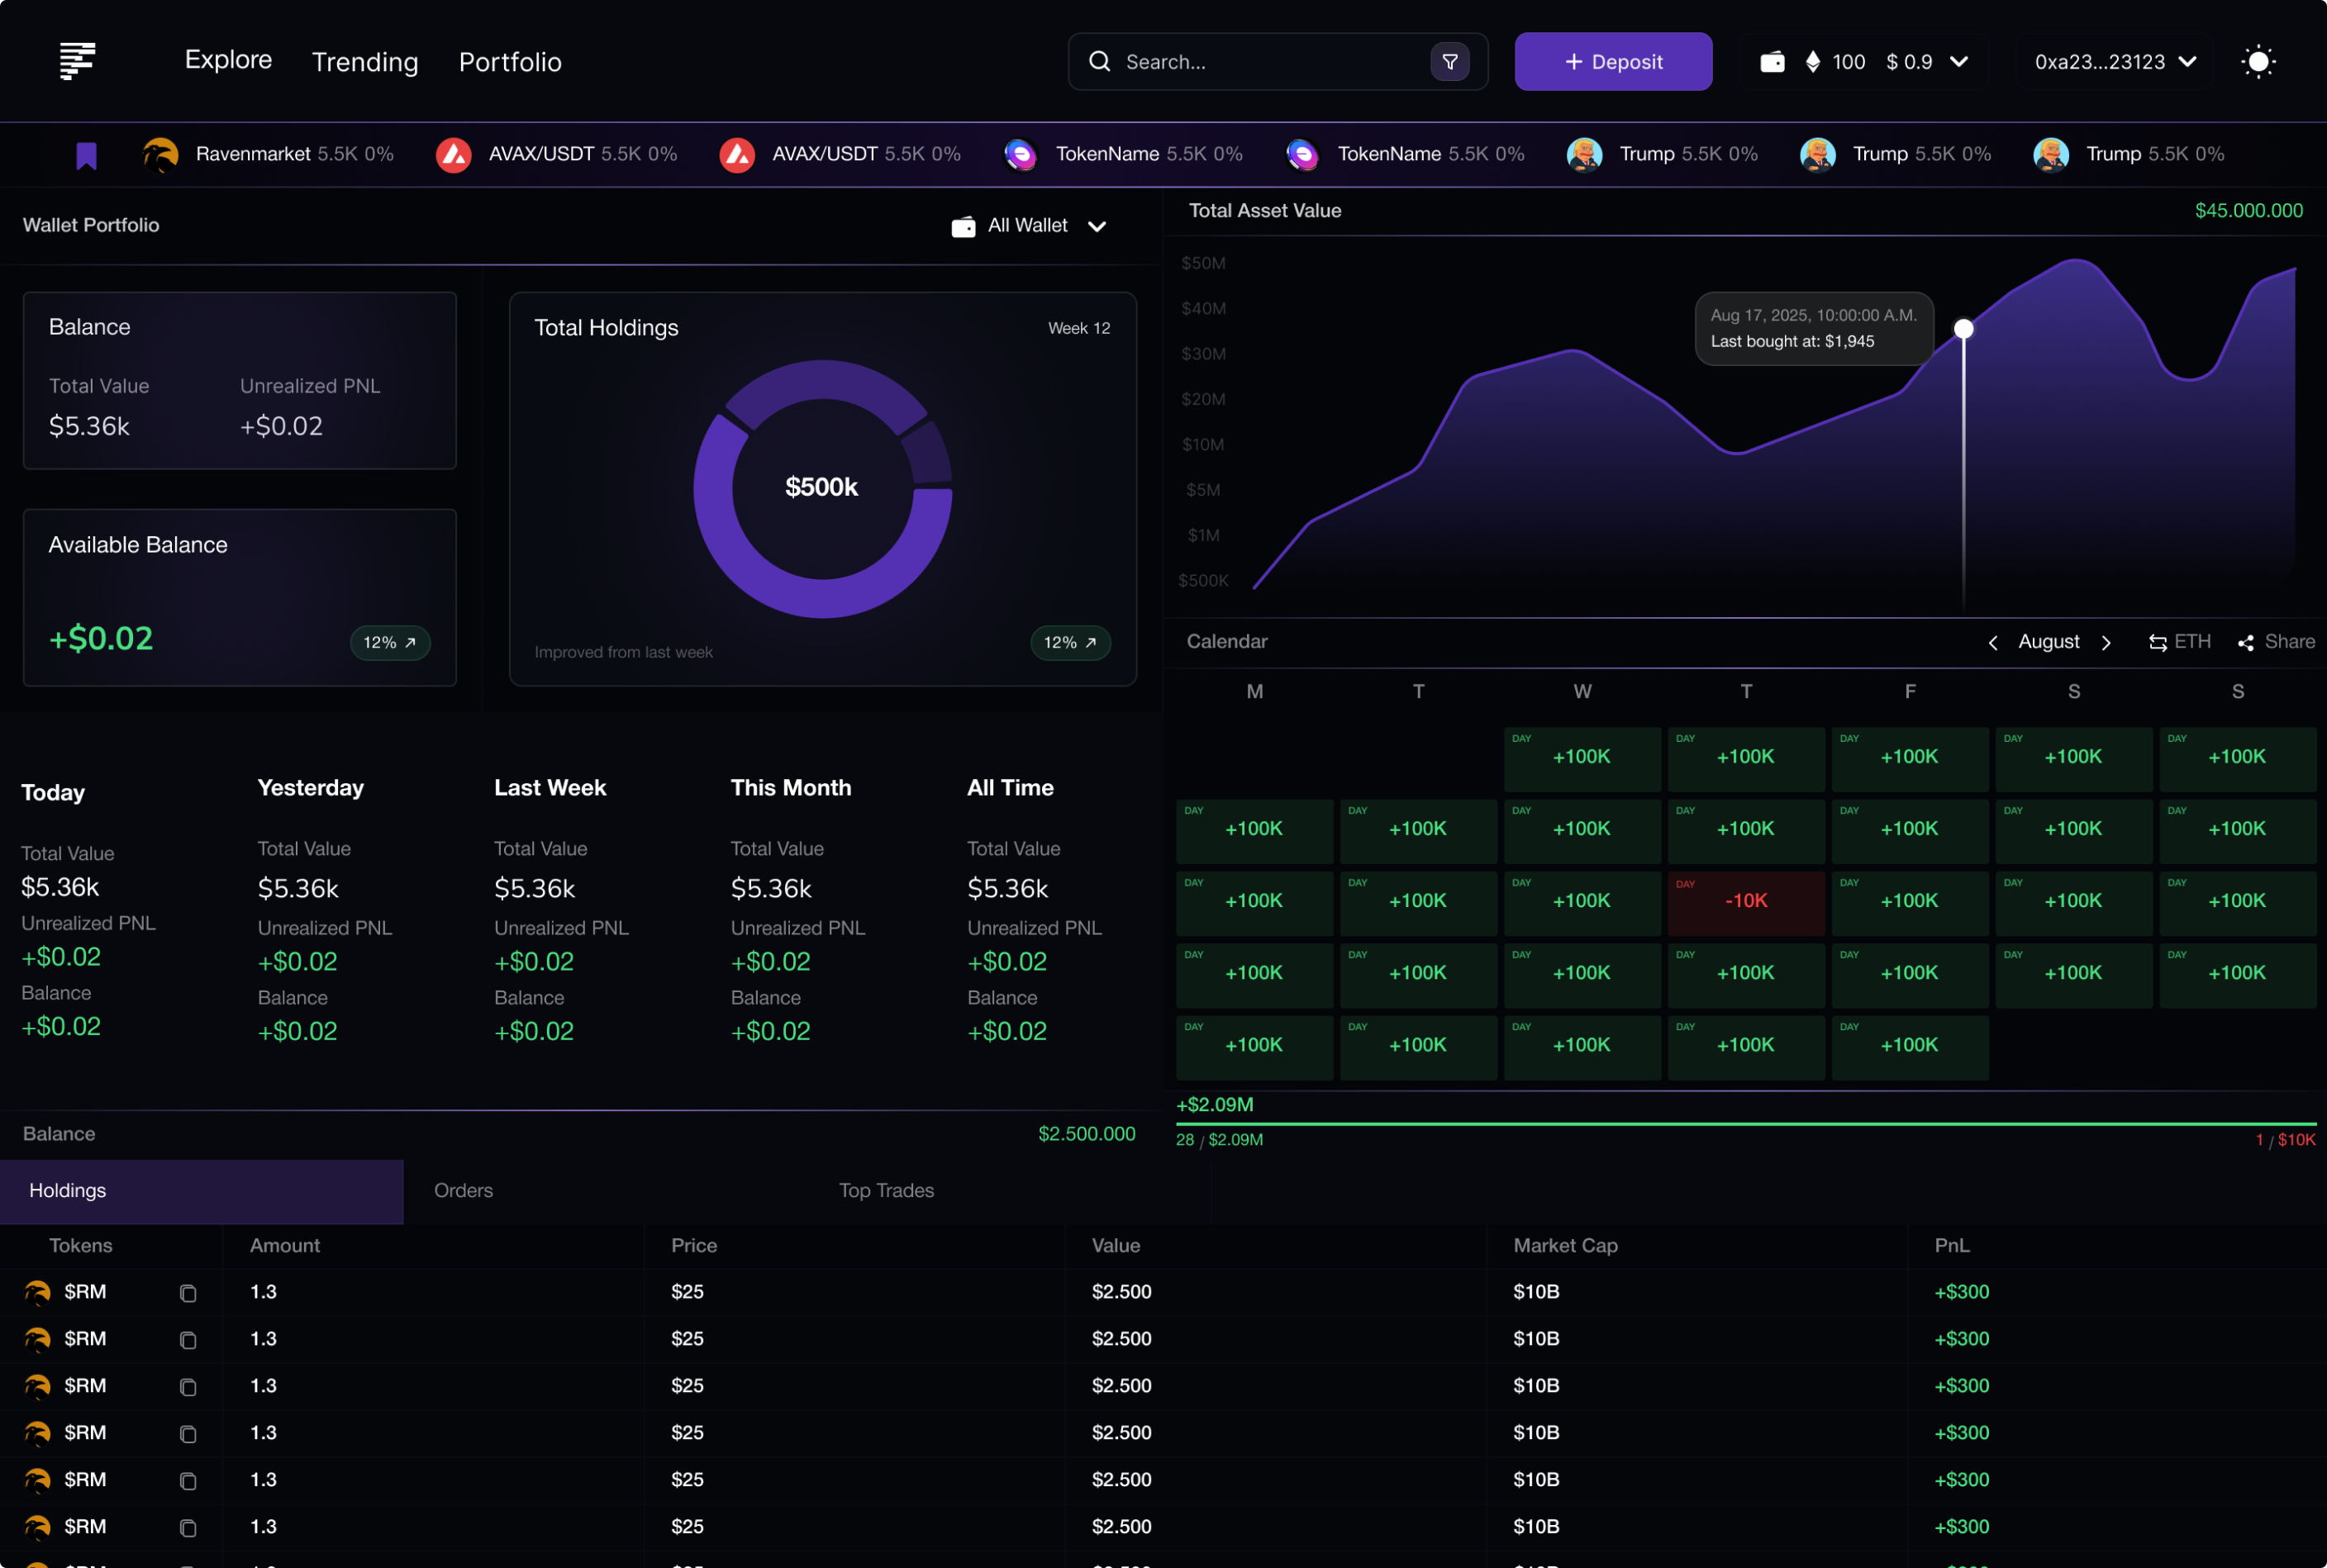This screenshot has width=2327, height=1568.
Task: Go to previous month before August
Action: click(1992, 643)
